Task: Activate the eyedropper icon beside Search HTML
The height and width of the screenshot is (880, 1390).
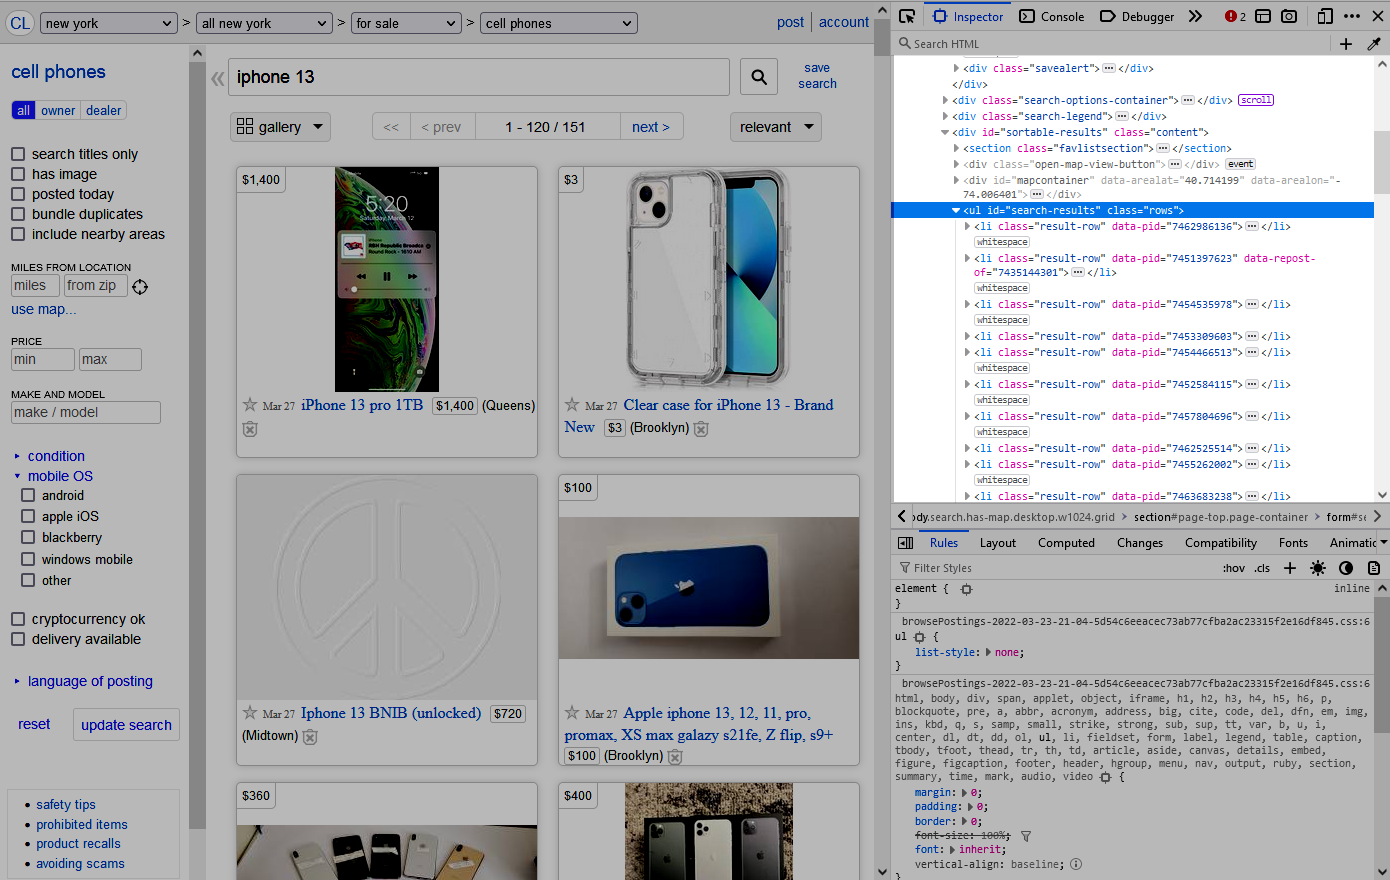Action: pyautogui.click(x=1375, y=44)
